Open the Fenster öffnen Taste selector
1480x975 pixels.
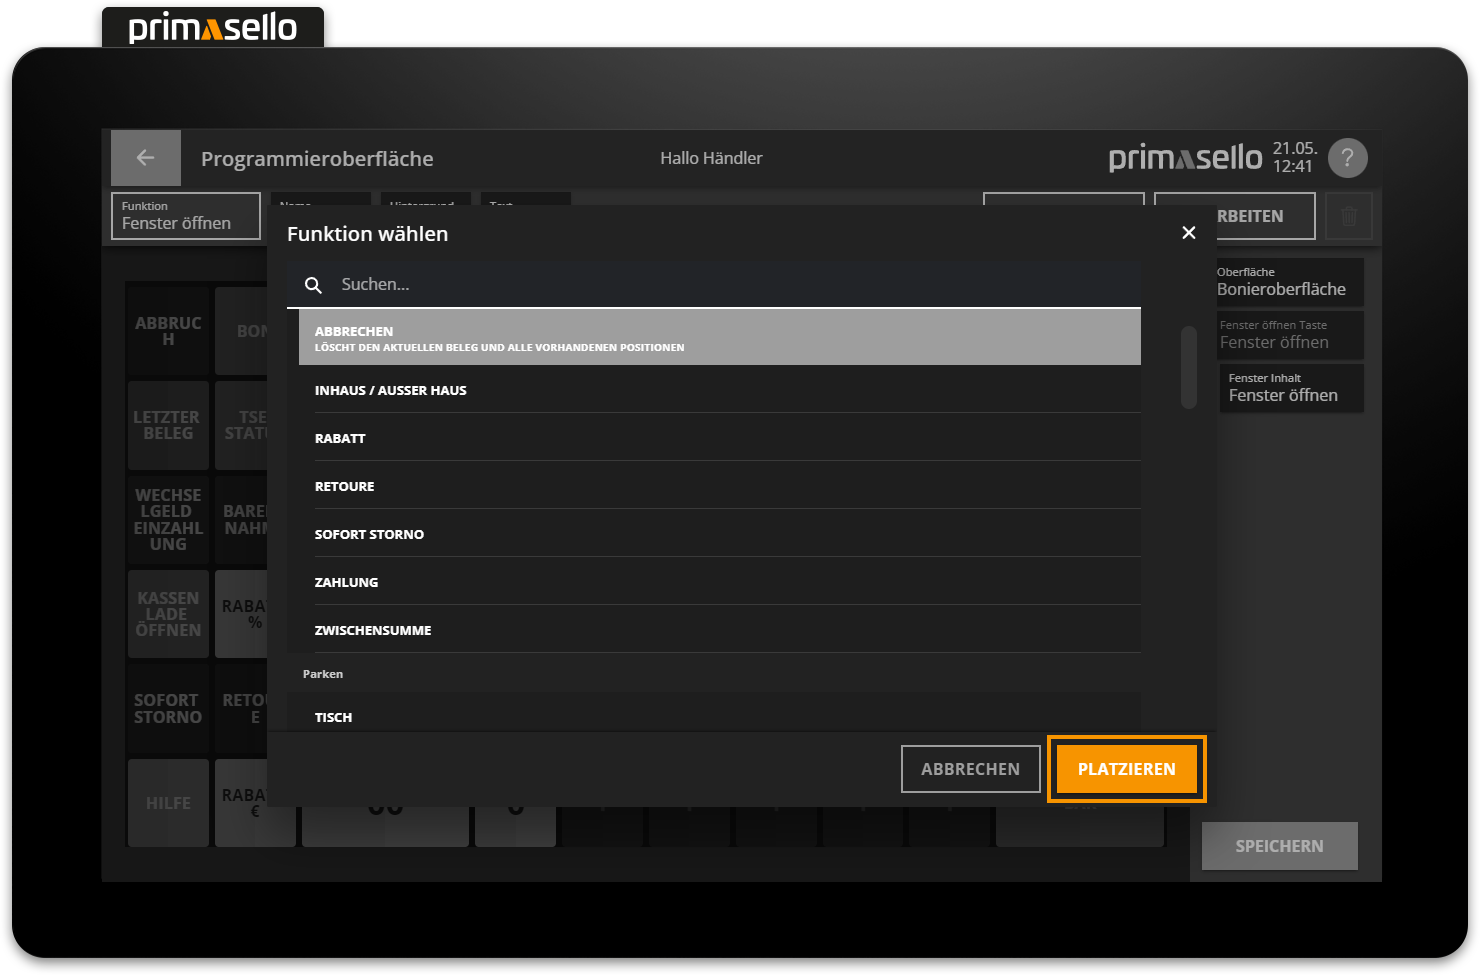pyautogui.click(x=1290, y=334)
